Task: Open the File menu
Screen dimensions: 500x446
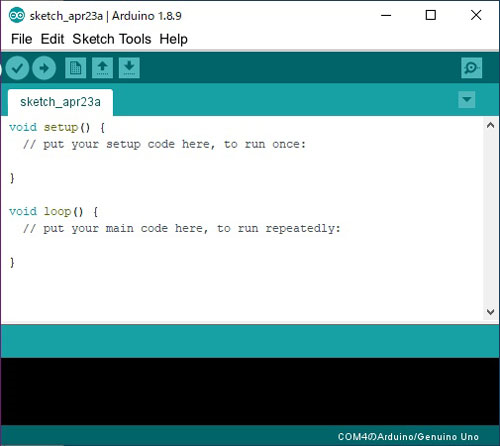Action: (22, 39)
